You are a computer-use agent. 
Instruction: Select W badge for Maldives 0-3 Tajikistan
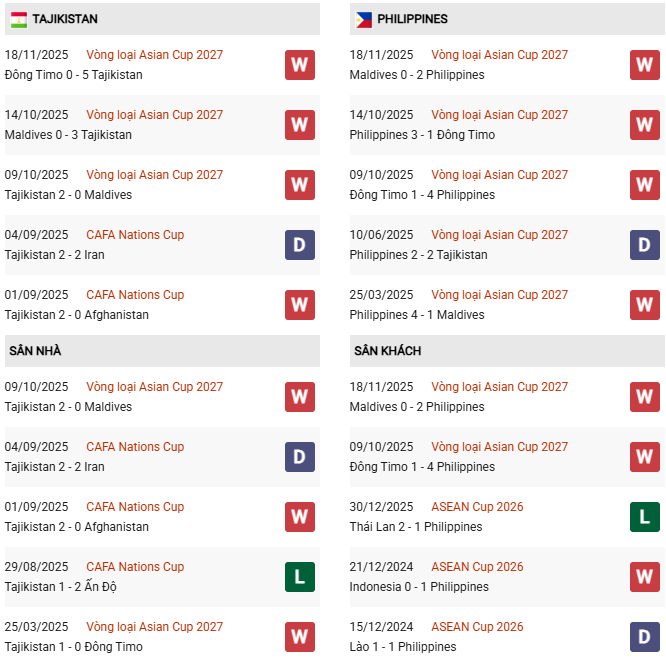tap(299, 125)
